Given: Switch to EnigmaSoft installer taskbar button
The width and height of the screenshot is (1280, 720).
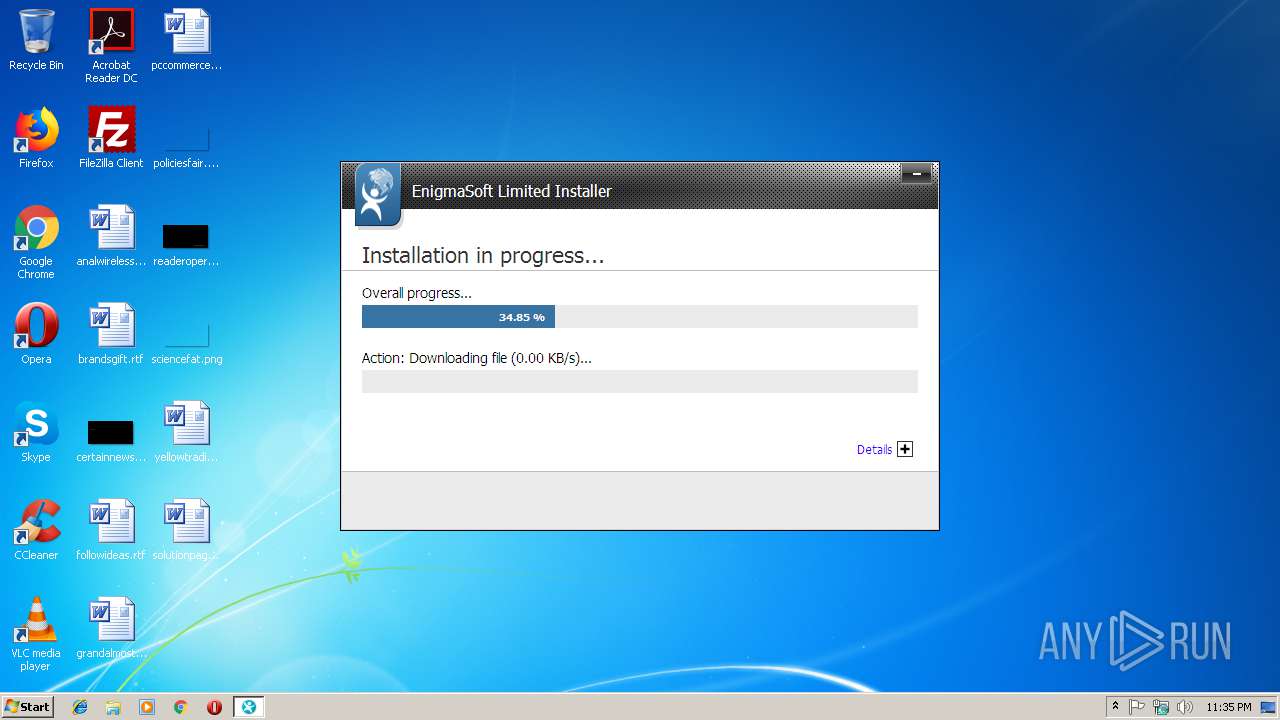Looking at the screenshot, I should 248,707.
